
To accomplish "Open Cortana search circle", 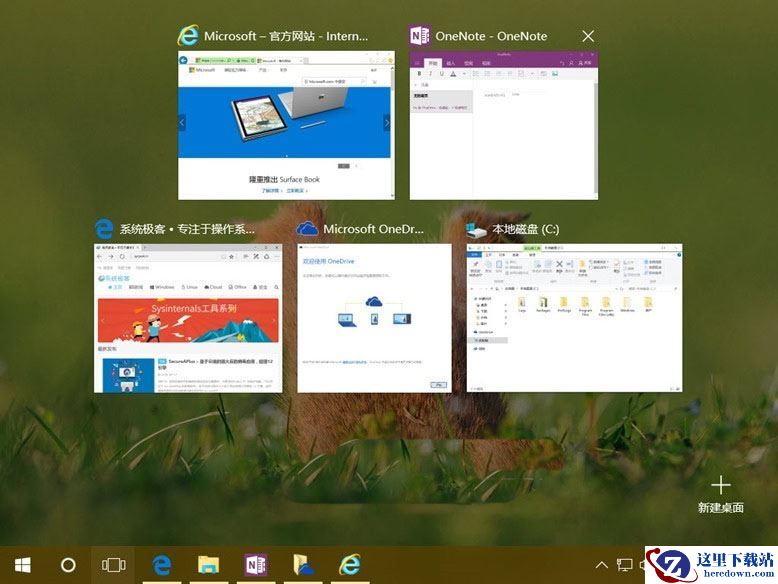I will click(x=68, y=565).
